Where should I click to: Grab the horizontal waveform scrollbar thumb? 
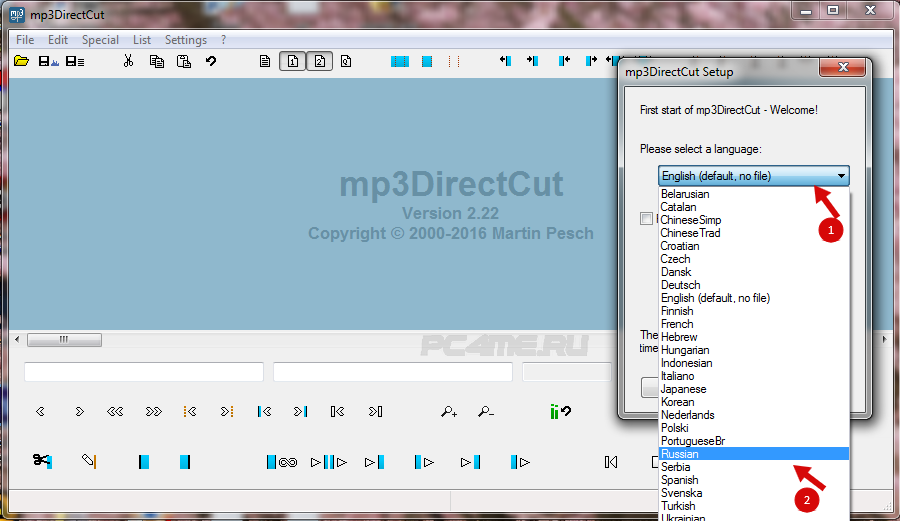coord(64,340)
